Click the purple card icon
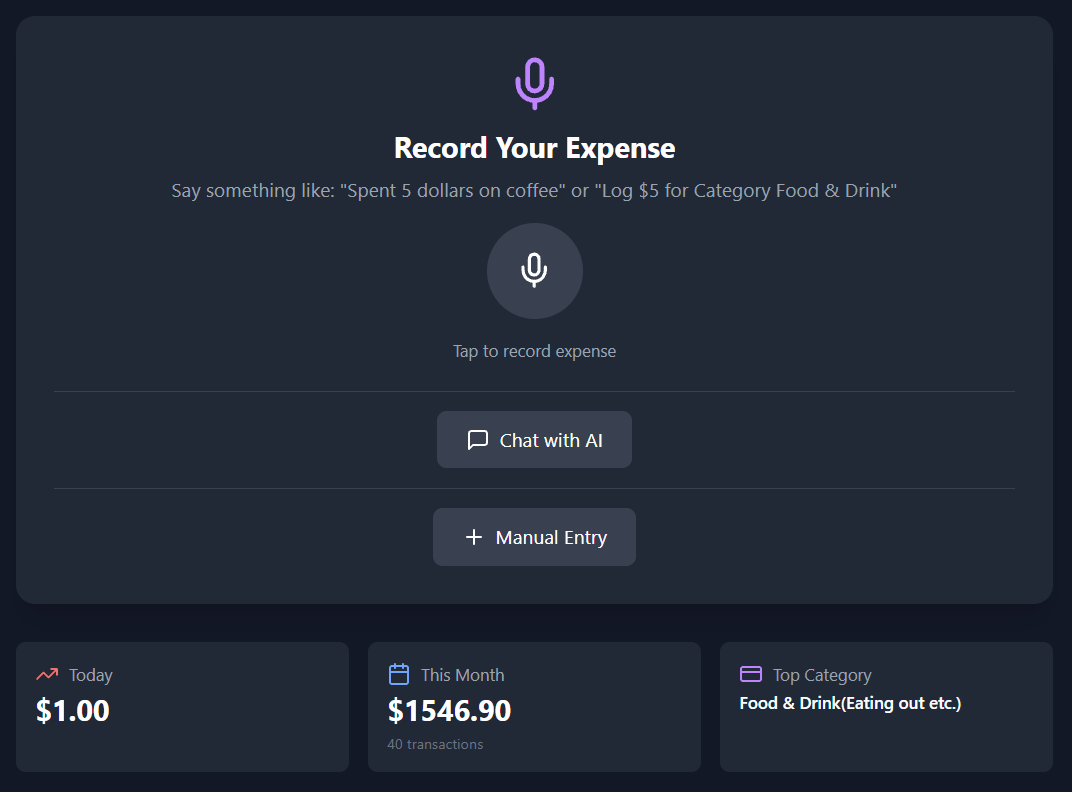The image size is (1072, 792). click(x=751, y=674)
